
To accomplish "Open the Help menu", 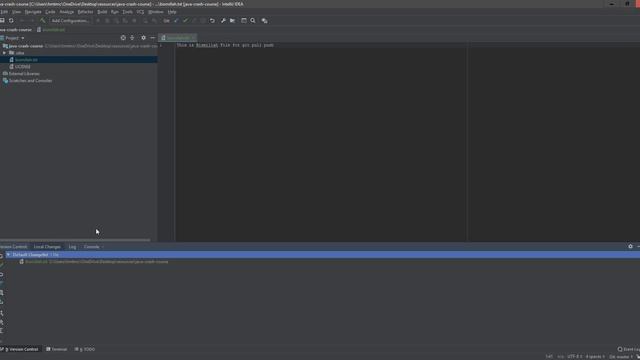I will [172, 12].
